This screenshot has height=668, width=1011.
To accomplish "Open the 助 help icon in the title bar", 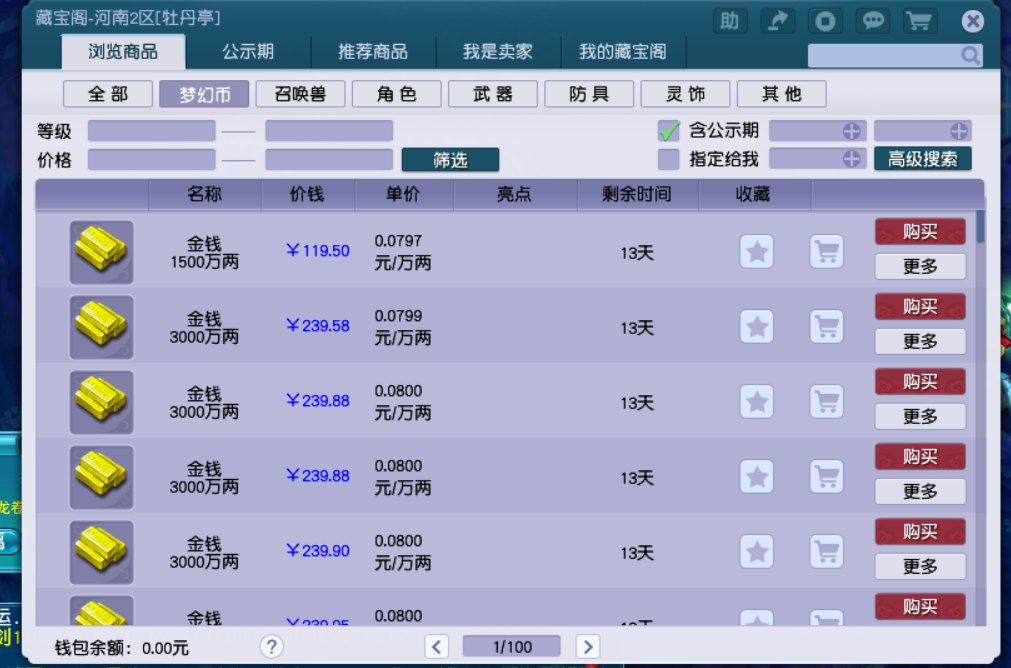I will [x=729, y=20].
